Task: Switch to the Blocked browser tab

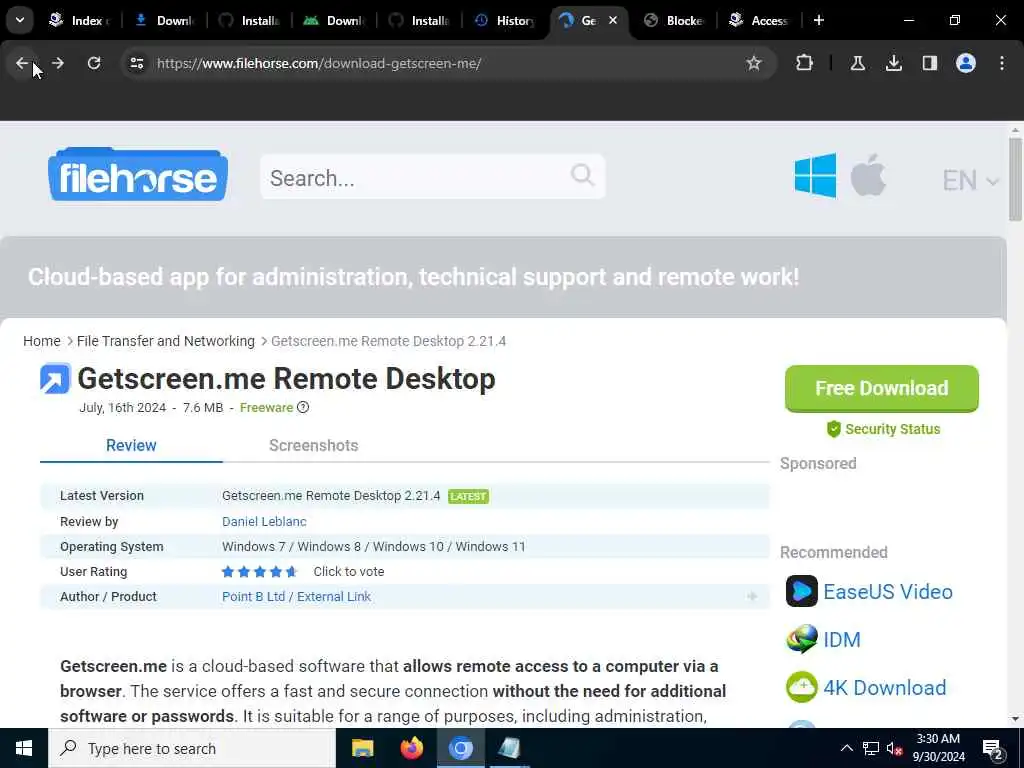Action: pos(675,20)
